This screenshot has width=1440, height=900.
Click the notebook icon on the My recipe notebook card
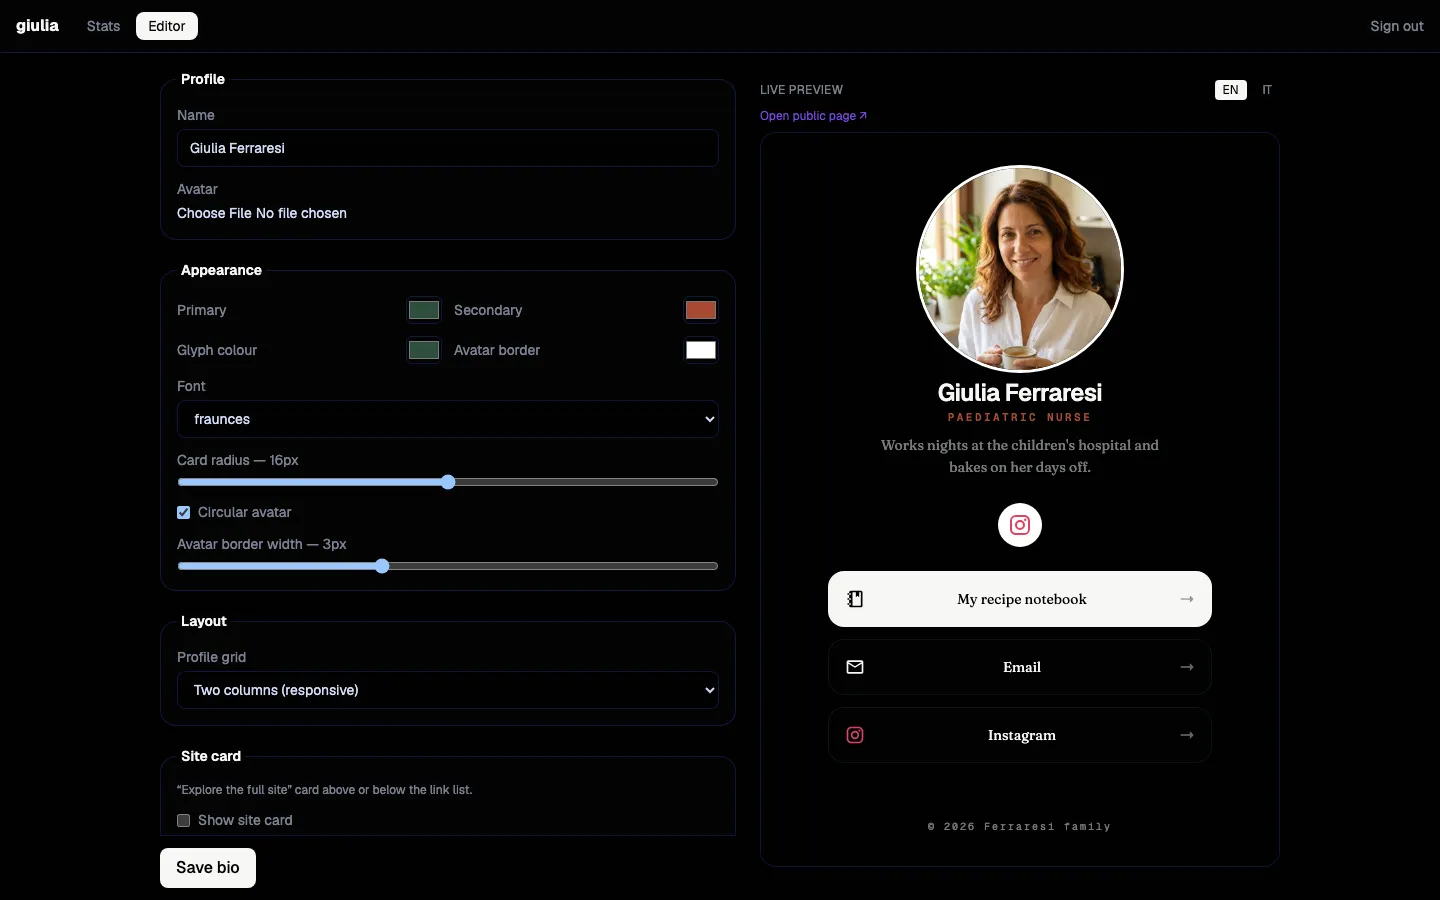[855, 599]
